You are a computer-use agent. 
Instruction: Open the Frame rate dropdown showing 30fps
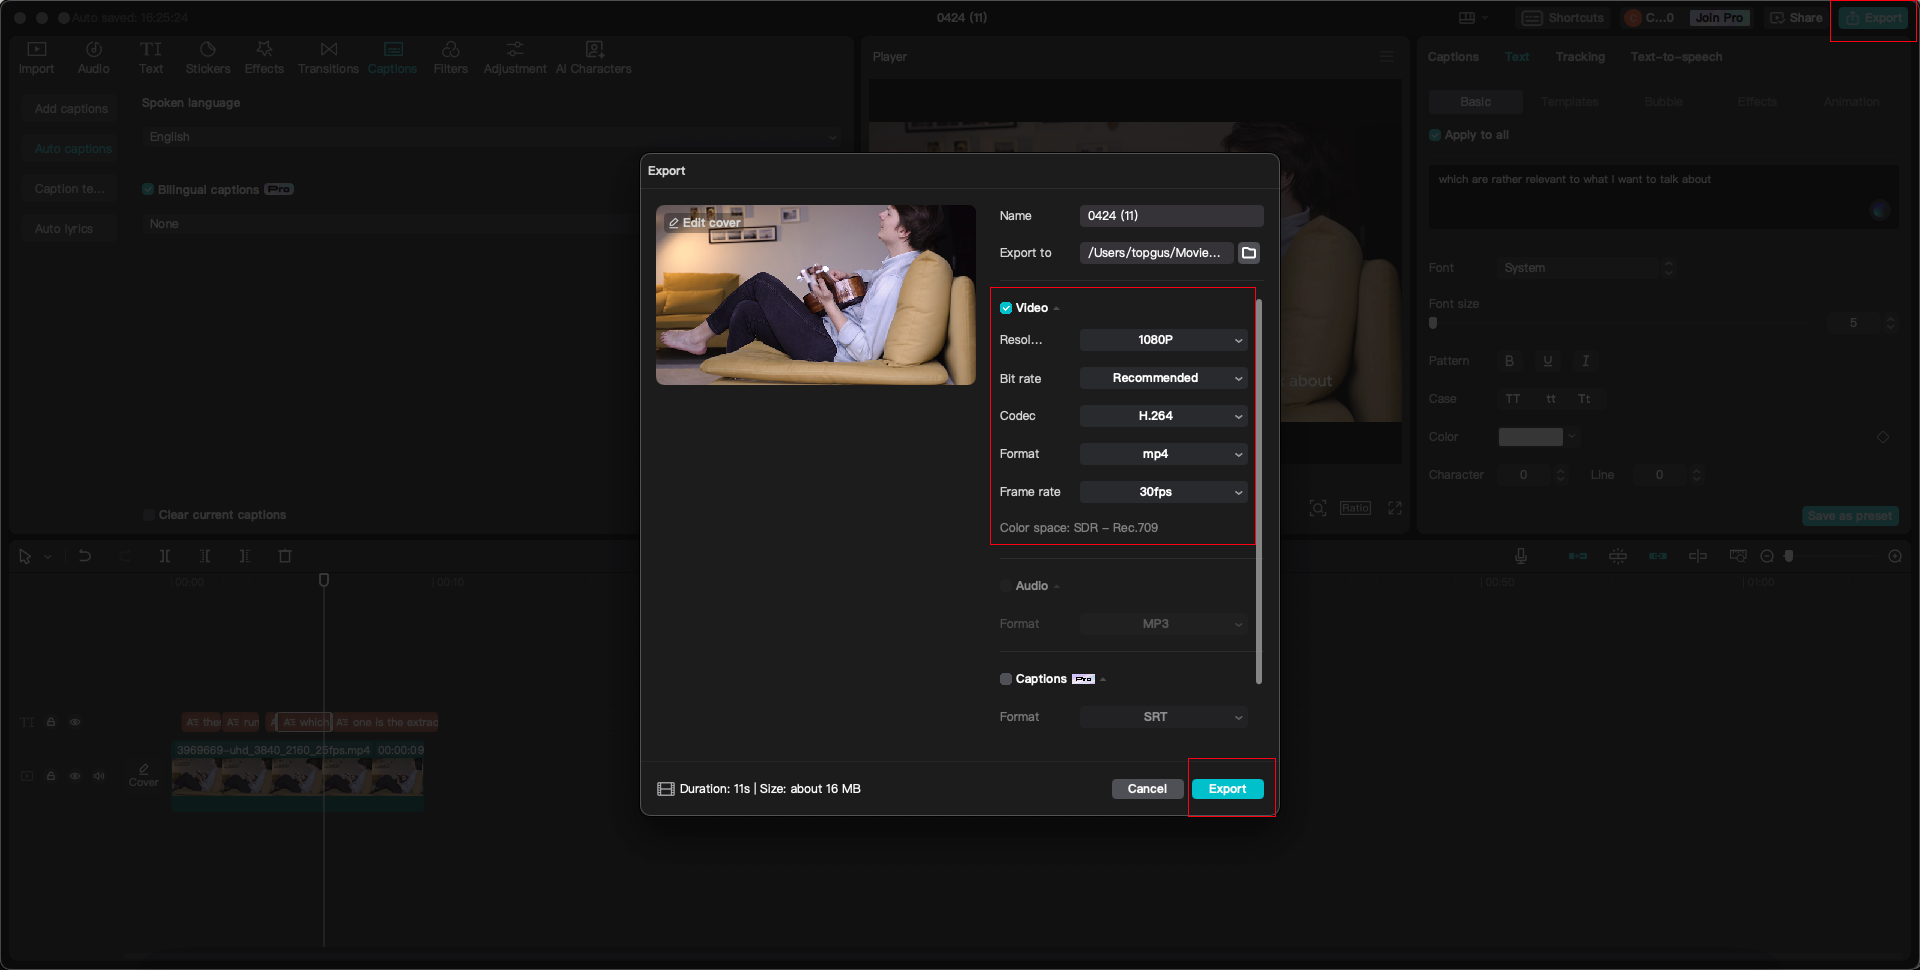point(1163,491)
